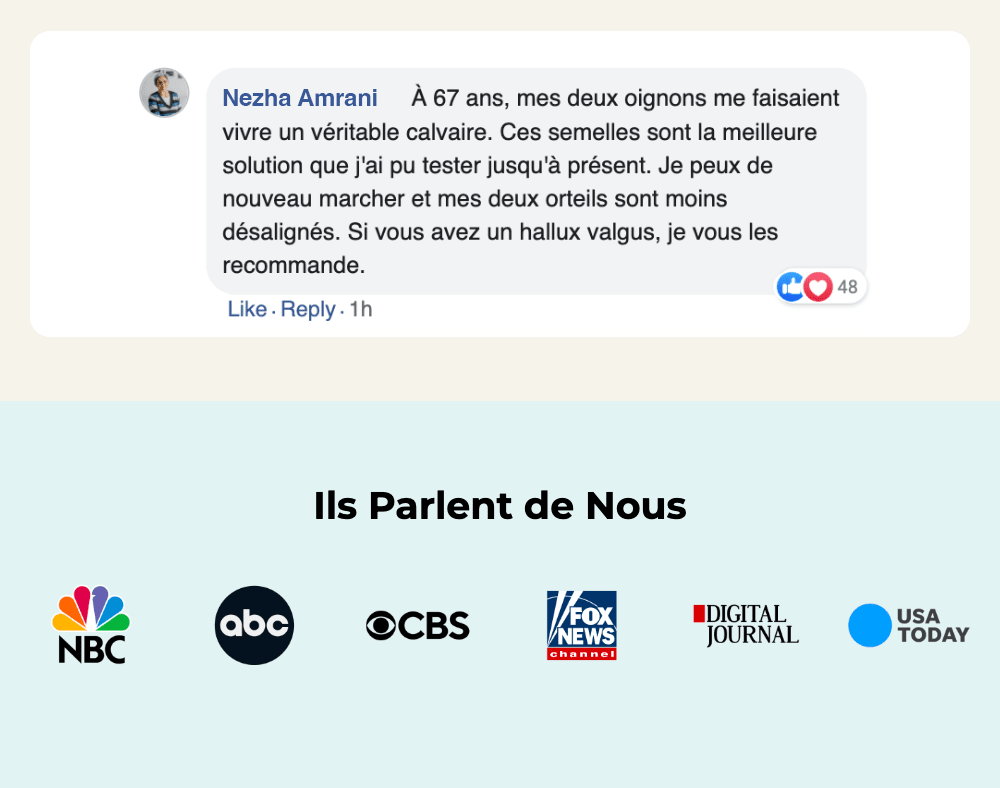Click Reply under the comment
Image resolution: width=1000 pixels, height=788 pixels.
(x=307, y=309)
